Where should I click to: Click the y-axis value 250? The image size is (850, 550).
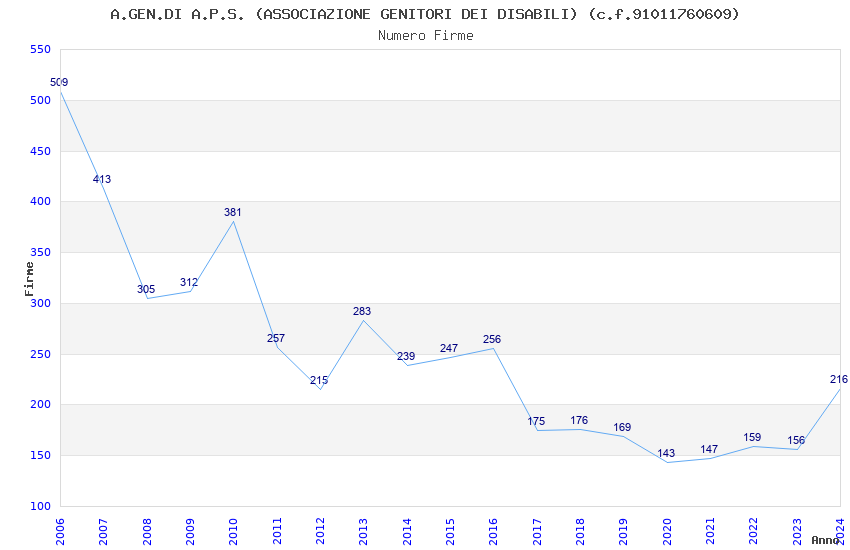click(41, 354)
